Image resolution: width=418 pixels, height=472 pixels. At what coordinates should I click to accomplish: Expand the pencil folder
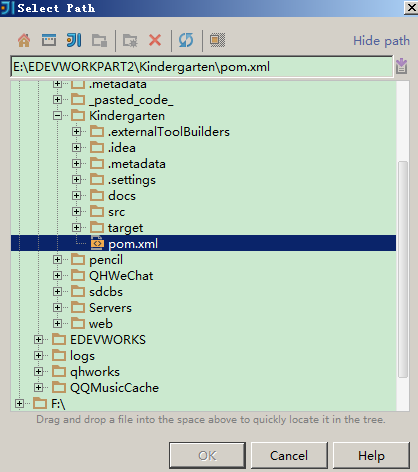pyautogui.click(x=57, y=260)
